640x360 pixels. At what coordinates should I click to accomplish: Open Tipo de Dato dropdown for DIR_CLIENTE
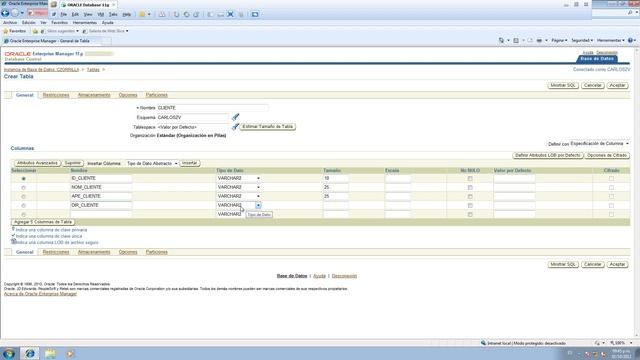pyautogui.click(x=239, y=205)
